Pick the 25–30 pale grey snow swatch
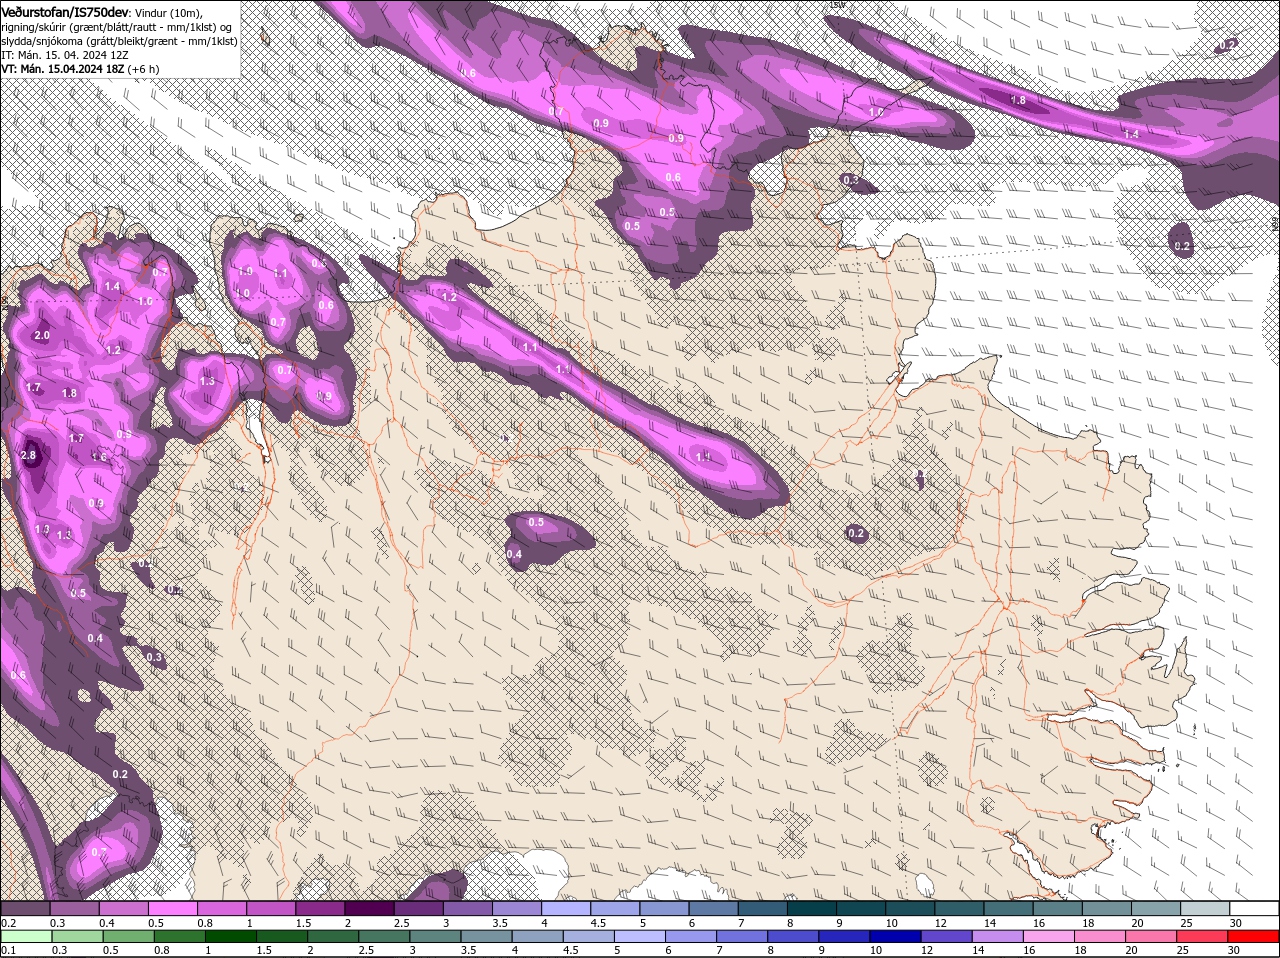 click(x=1206, y=909)
